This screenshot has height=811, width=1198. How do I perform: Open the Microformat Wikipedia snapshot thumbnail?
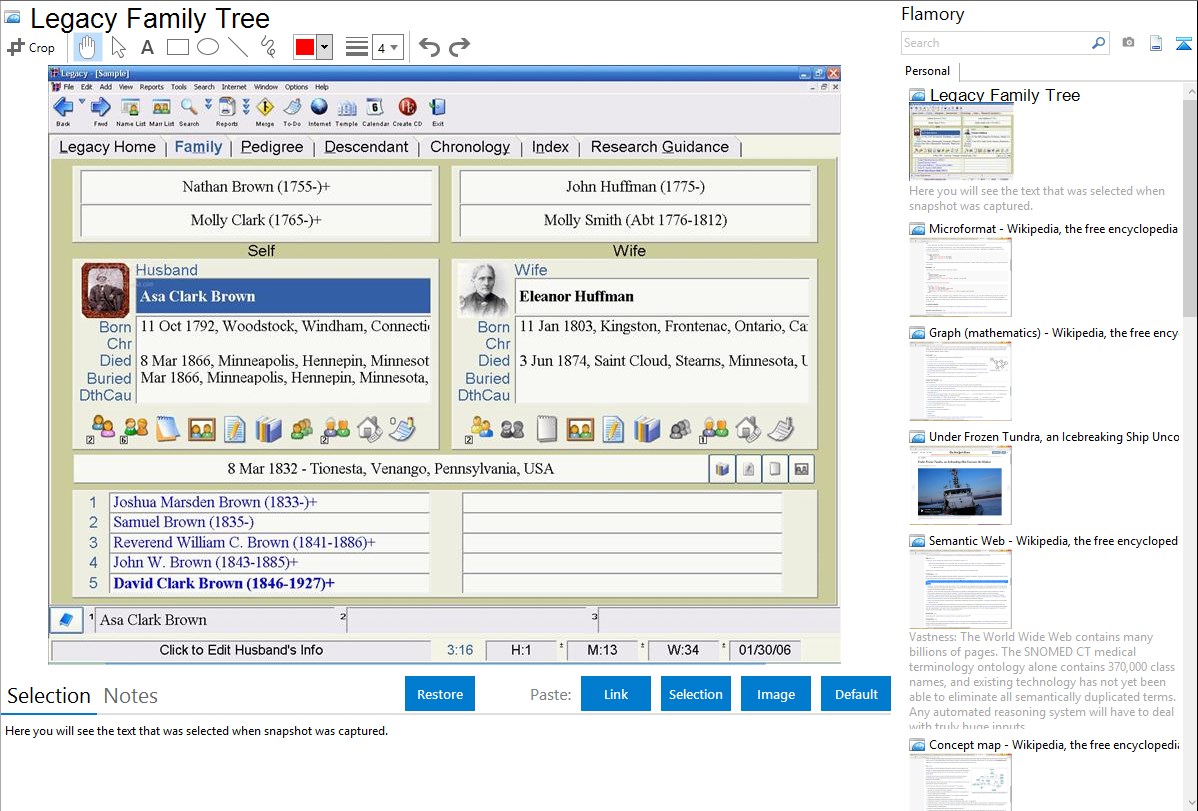(960, 277)
